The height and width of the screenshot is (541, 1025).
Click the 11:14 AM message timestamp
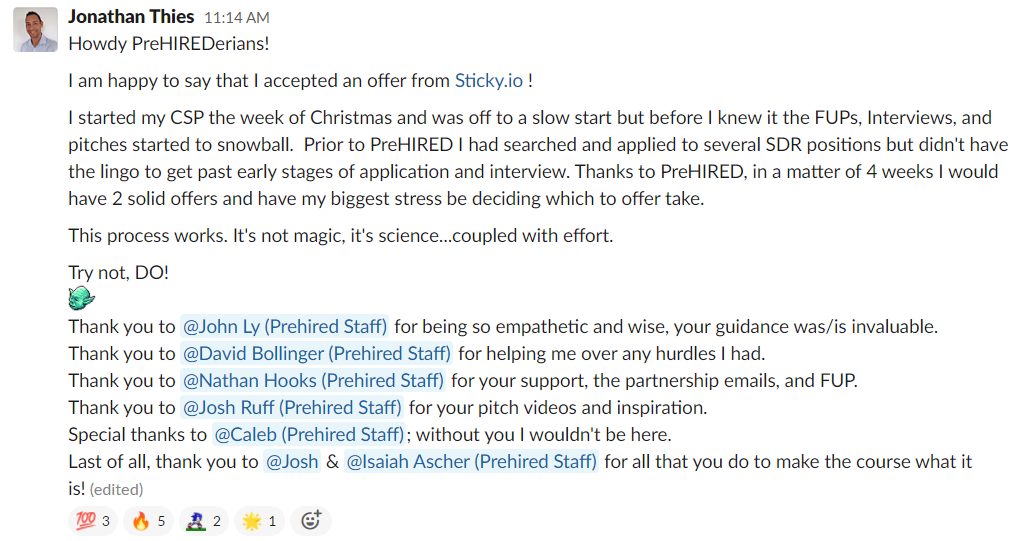point(236,18)
